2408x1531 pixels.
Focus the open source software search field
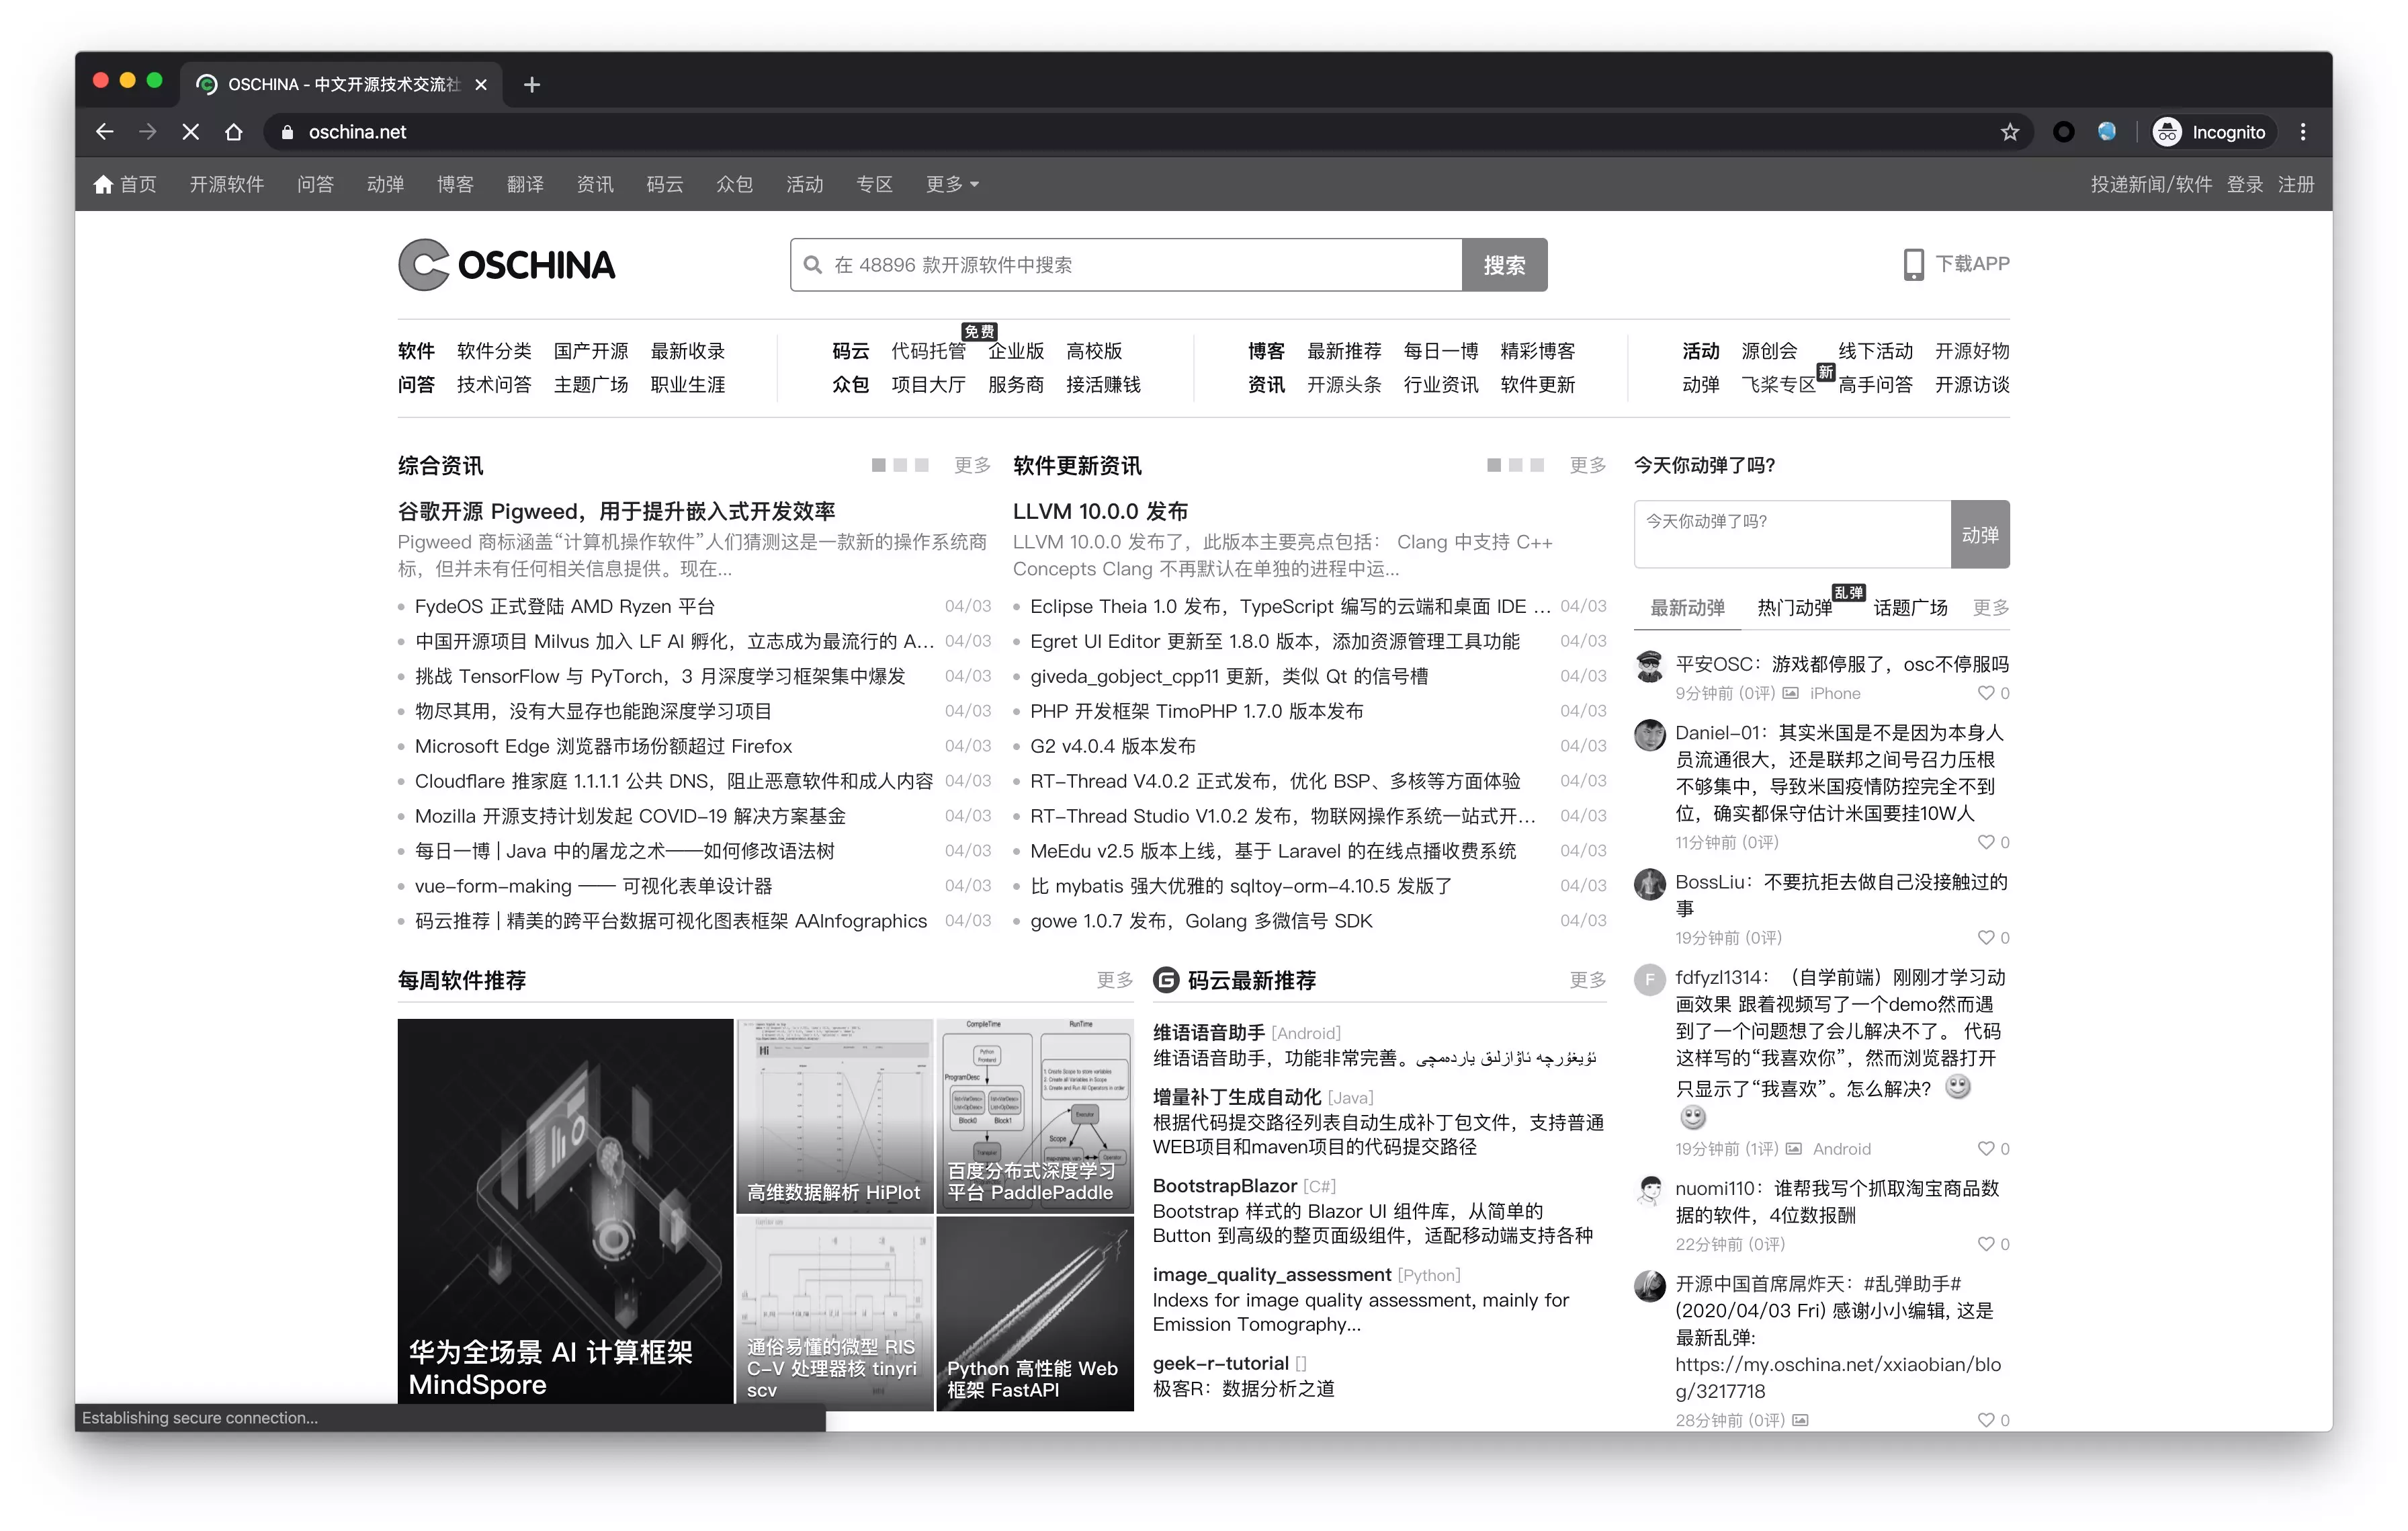point(1127,265)
